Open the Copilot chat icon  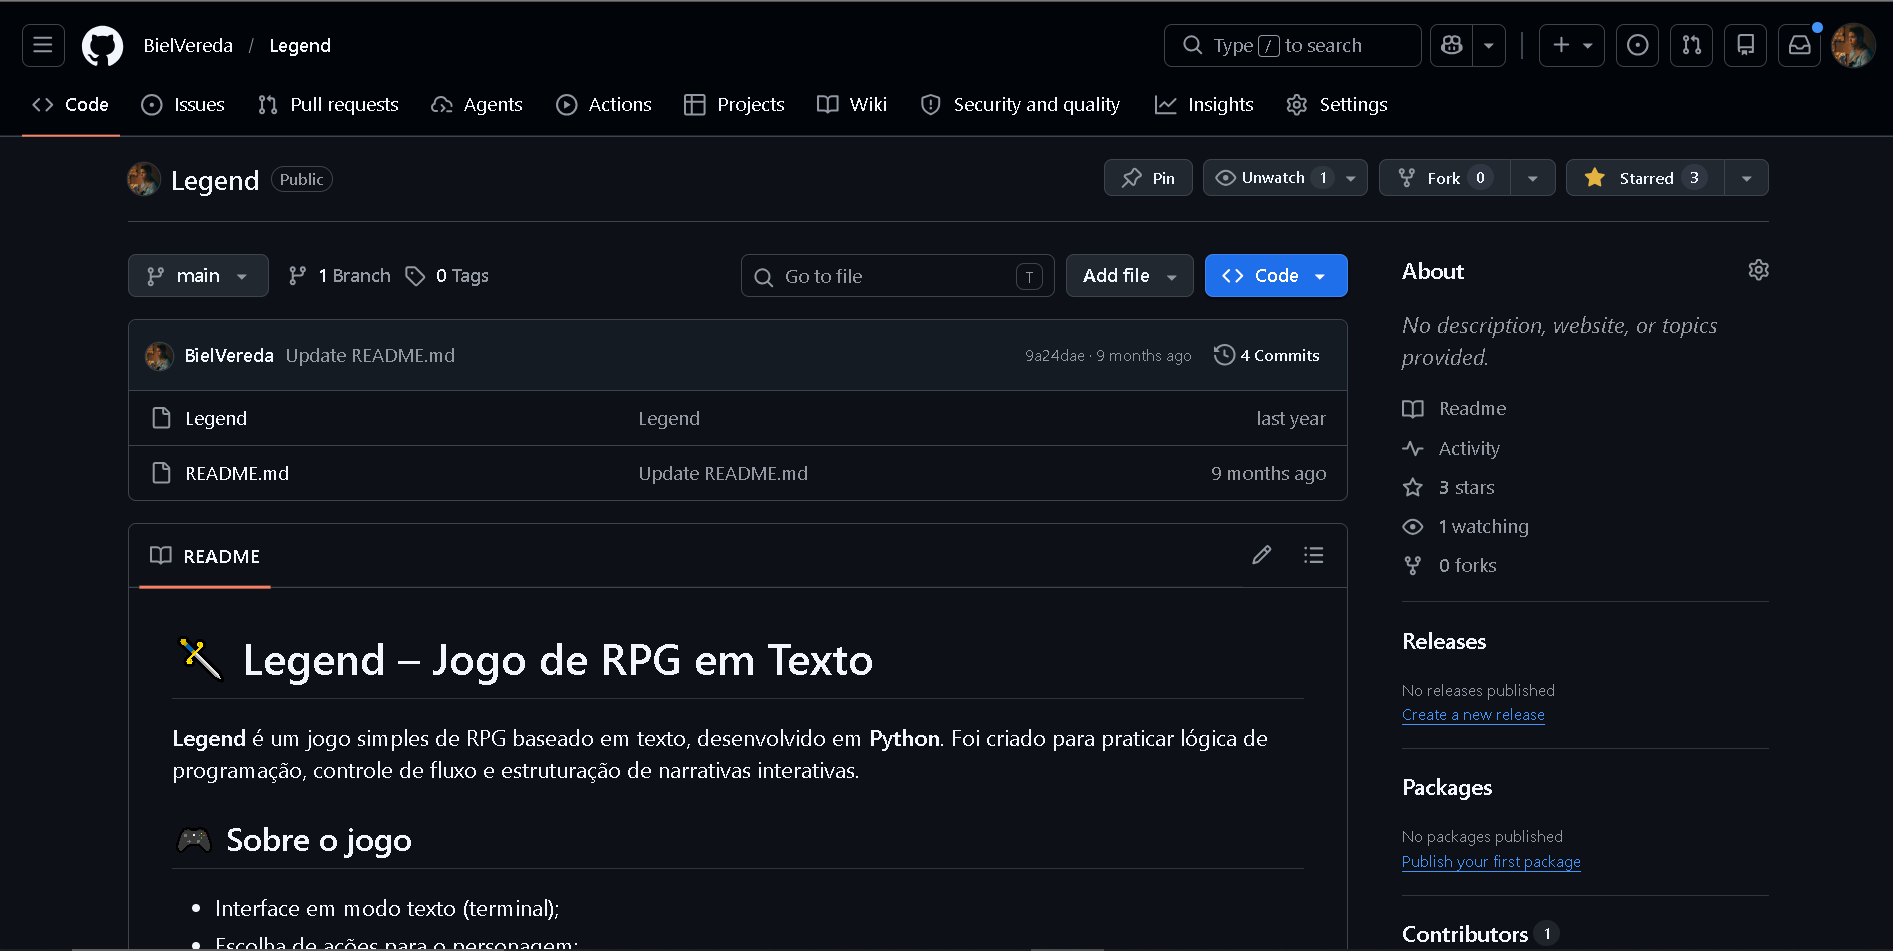[x=1452, y=45]
